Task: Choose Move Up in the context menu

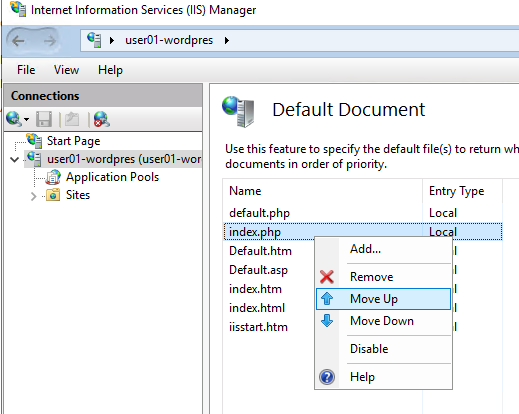Action: pyautogui.click(x=383, y=299)
